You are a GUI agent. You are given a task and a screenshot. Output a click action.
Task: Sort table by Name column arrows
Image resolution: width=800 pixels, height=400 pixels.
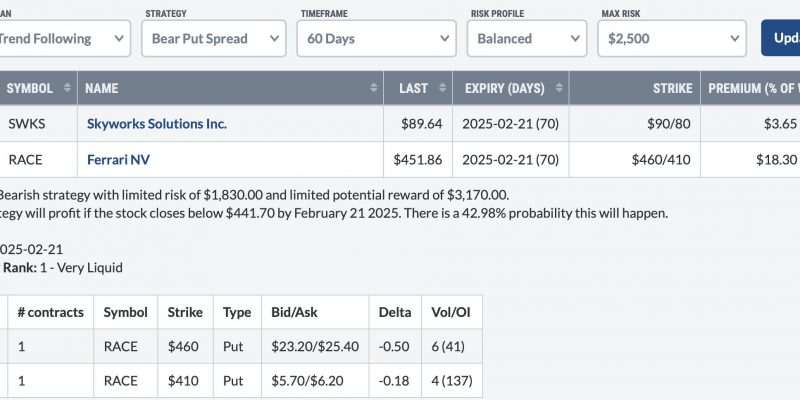click(374, 88)
